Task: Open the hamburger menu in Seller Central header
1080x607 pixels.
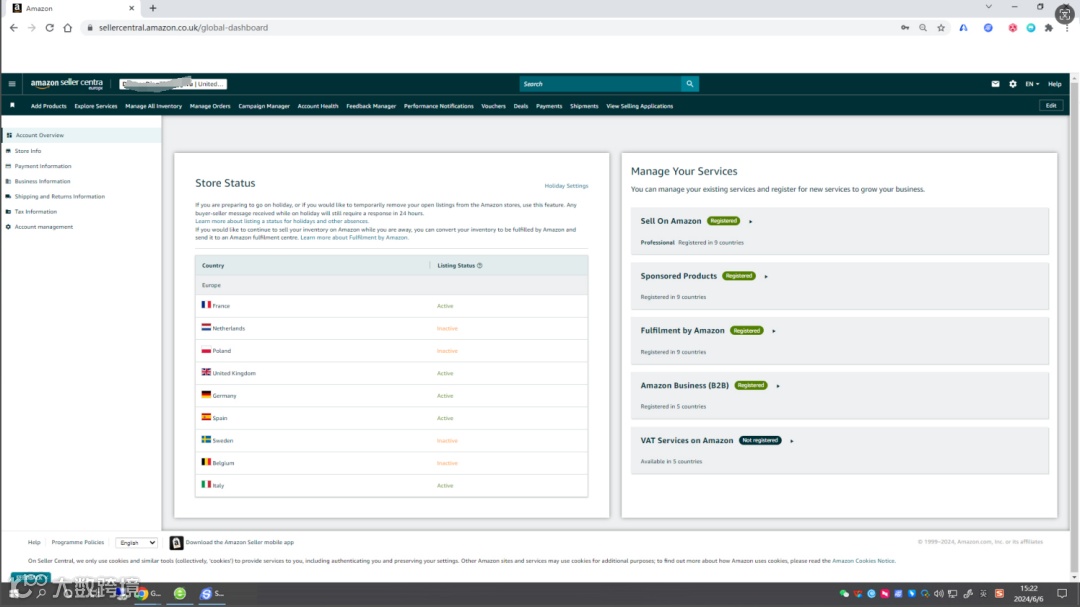Action: click(x=12, y=84)
